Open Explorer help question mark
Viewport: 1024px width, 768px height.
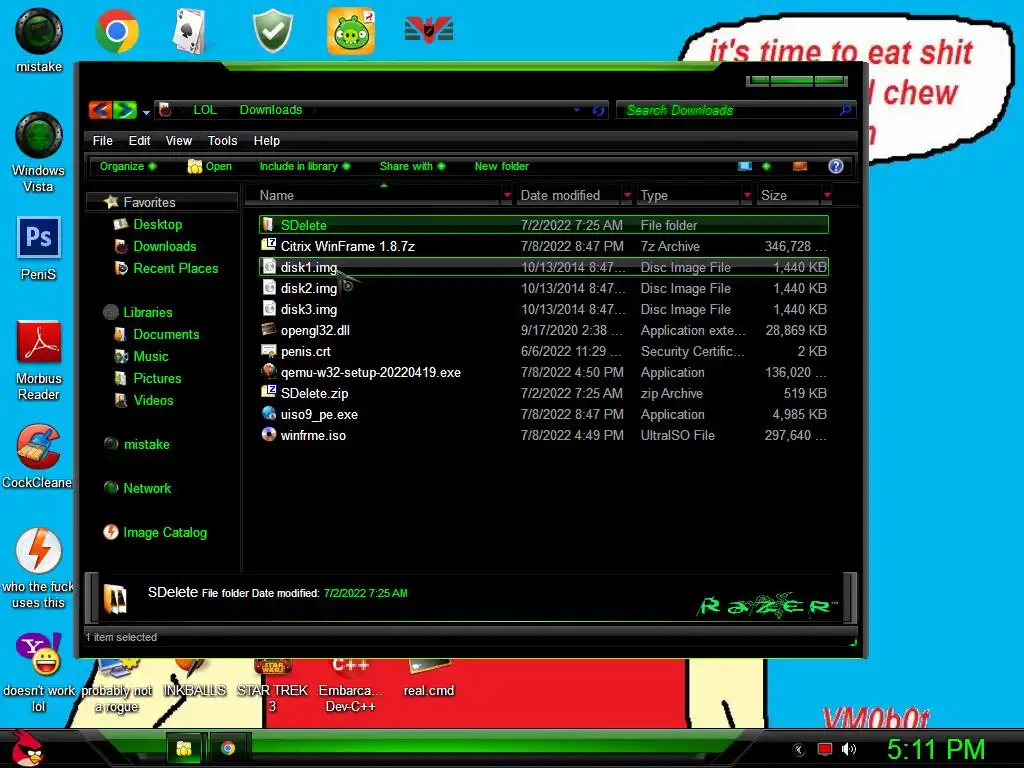coord(835,166)
